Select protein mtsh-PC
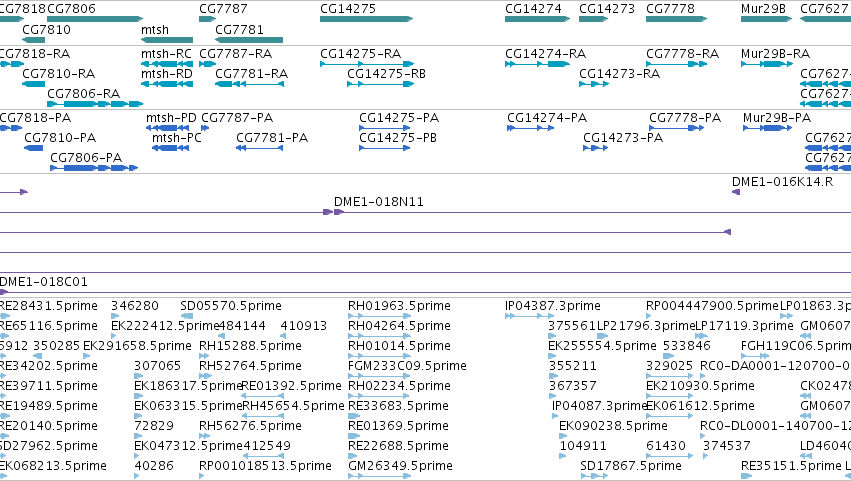Viewport: 851px width, 481px height. [170, 148]
